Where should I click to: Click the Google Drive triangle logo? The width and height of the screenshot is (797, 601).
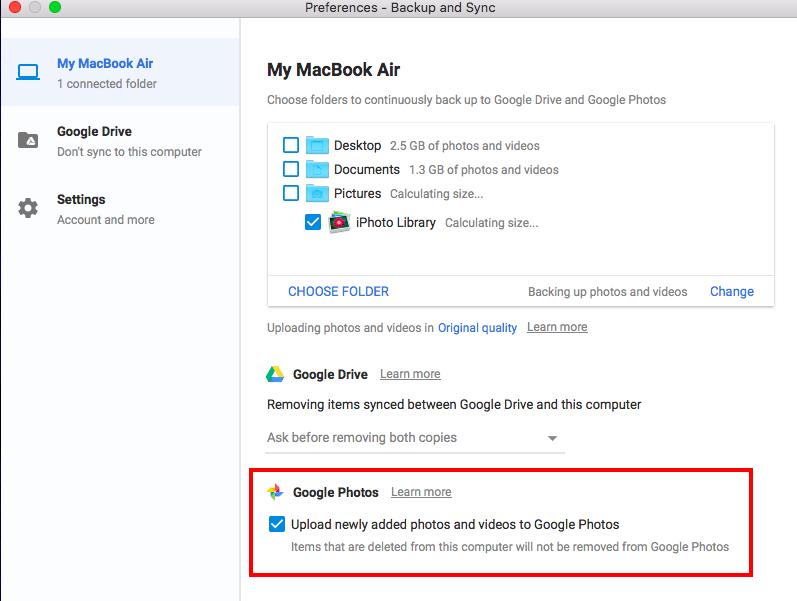tap(275, 374)
